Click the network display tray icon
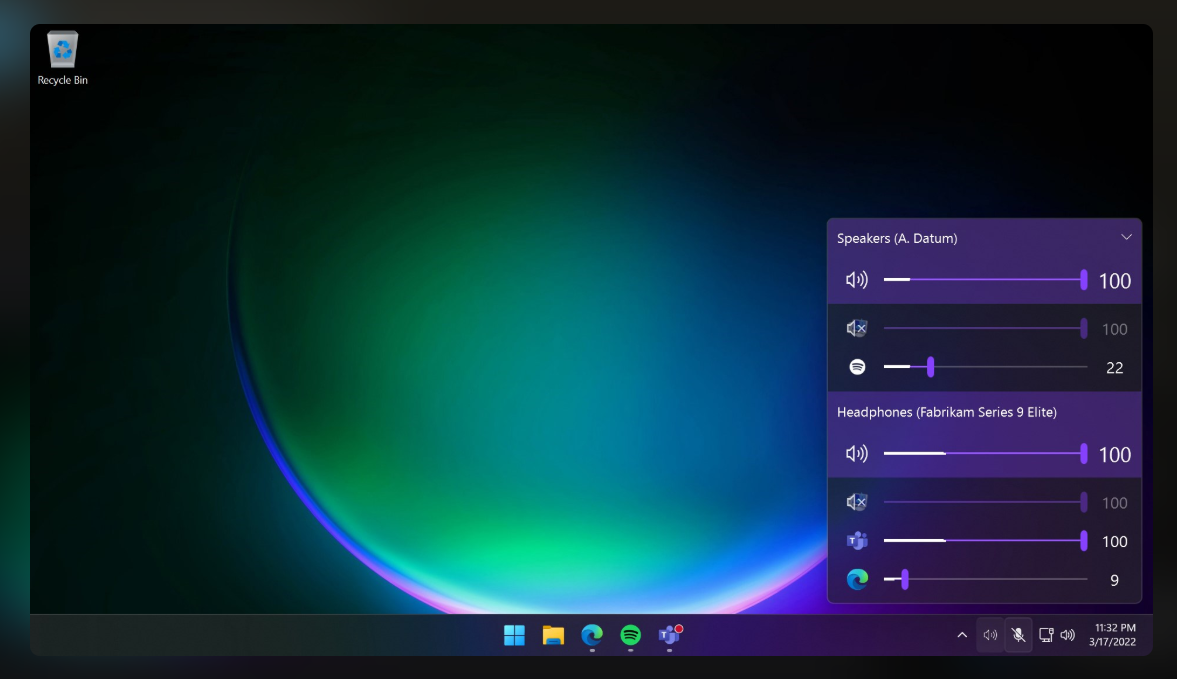 (x=1046, y=635)
